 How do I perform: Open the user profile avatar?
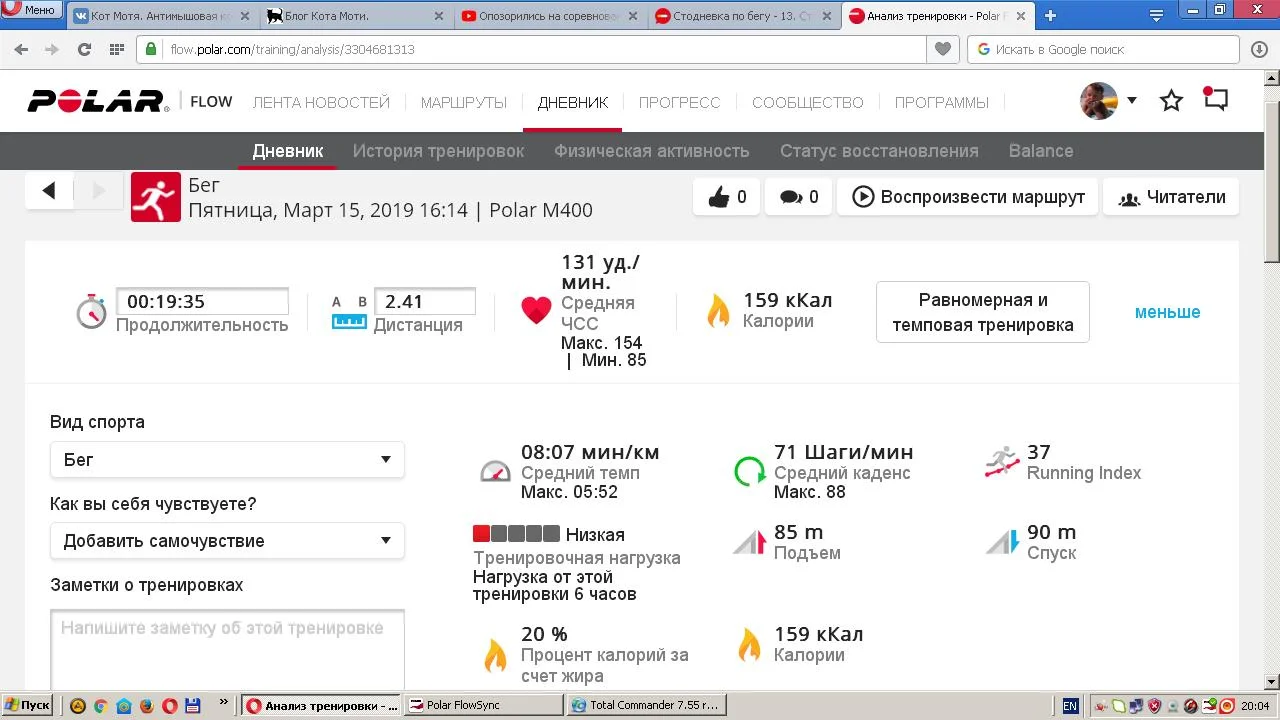(1099, 101)
